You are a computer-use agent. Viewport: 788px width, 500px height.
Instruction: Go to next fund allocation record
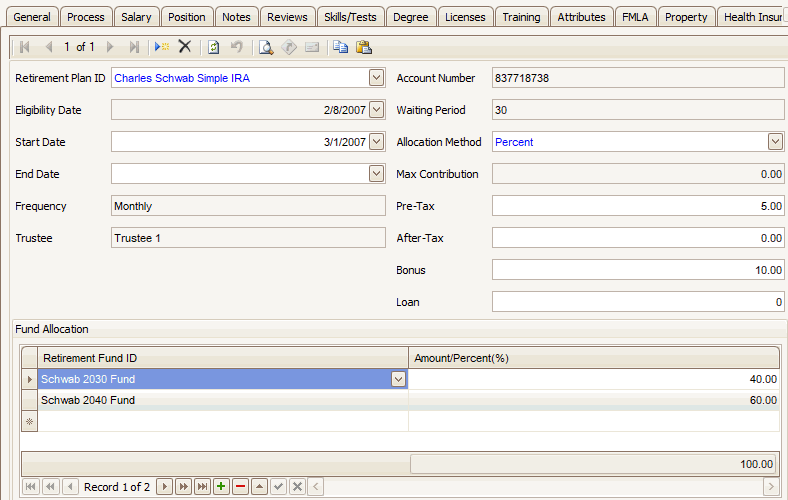click(x=165, y=486)
